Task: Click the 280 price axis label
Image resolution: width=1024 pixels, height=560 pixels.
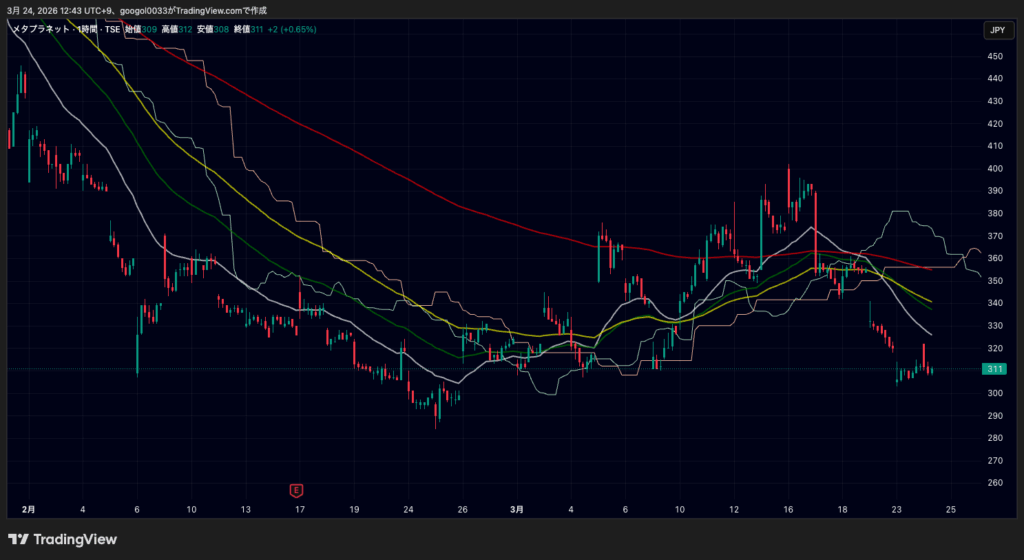Action: pyautogui.click(x=995, y=439)
